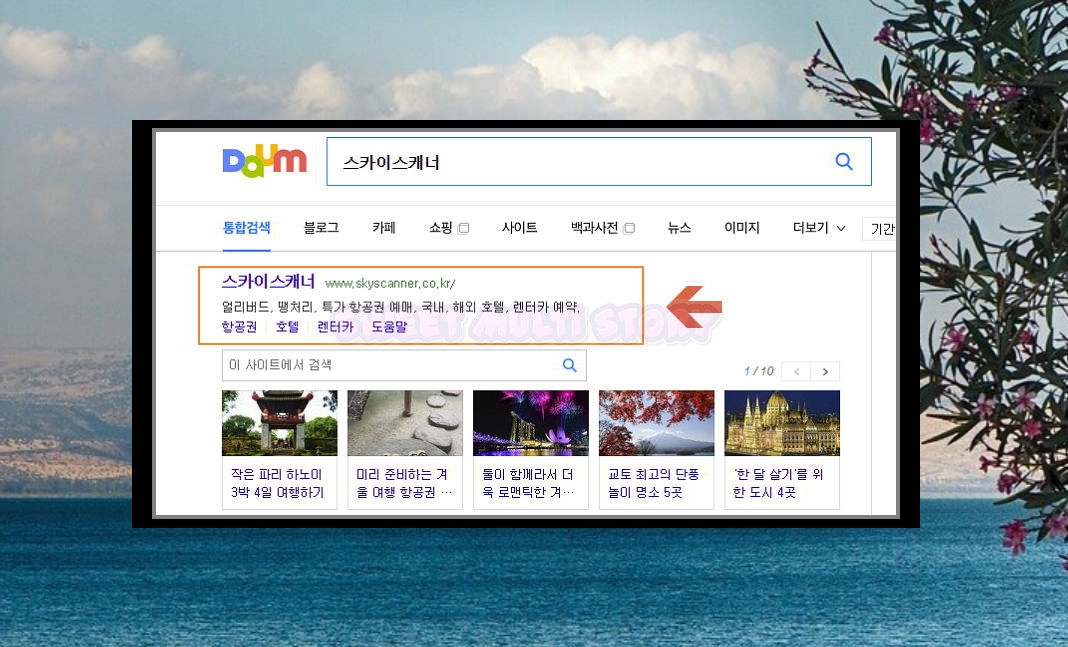Click the magnifier icon in site search box
Viewport: 1068px width, 647px height.
click(x=569, y=365)
